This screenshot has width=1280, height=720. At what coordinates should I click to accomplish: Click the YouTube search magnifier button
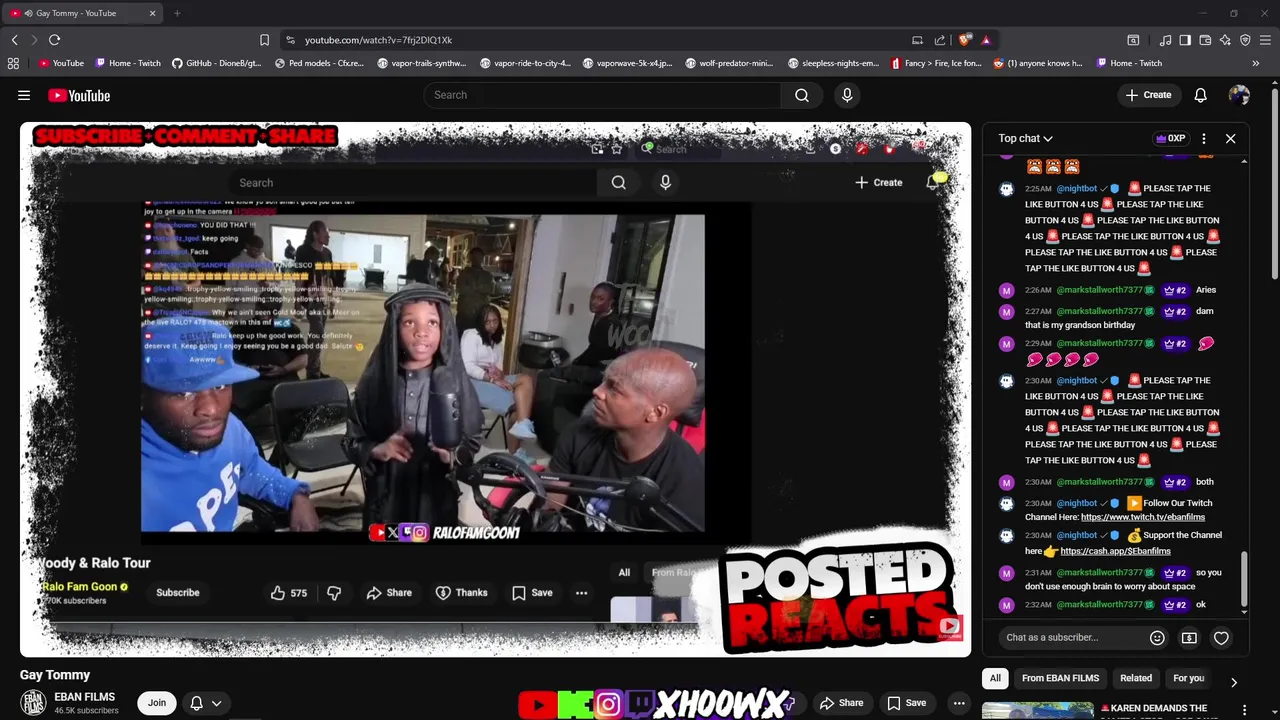point(802,95)
